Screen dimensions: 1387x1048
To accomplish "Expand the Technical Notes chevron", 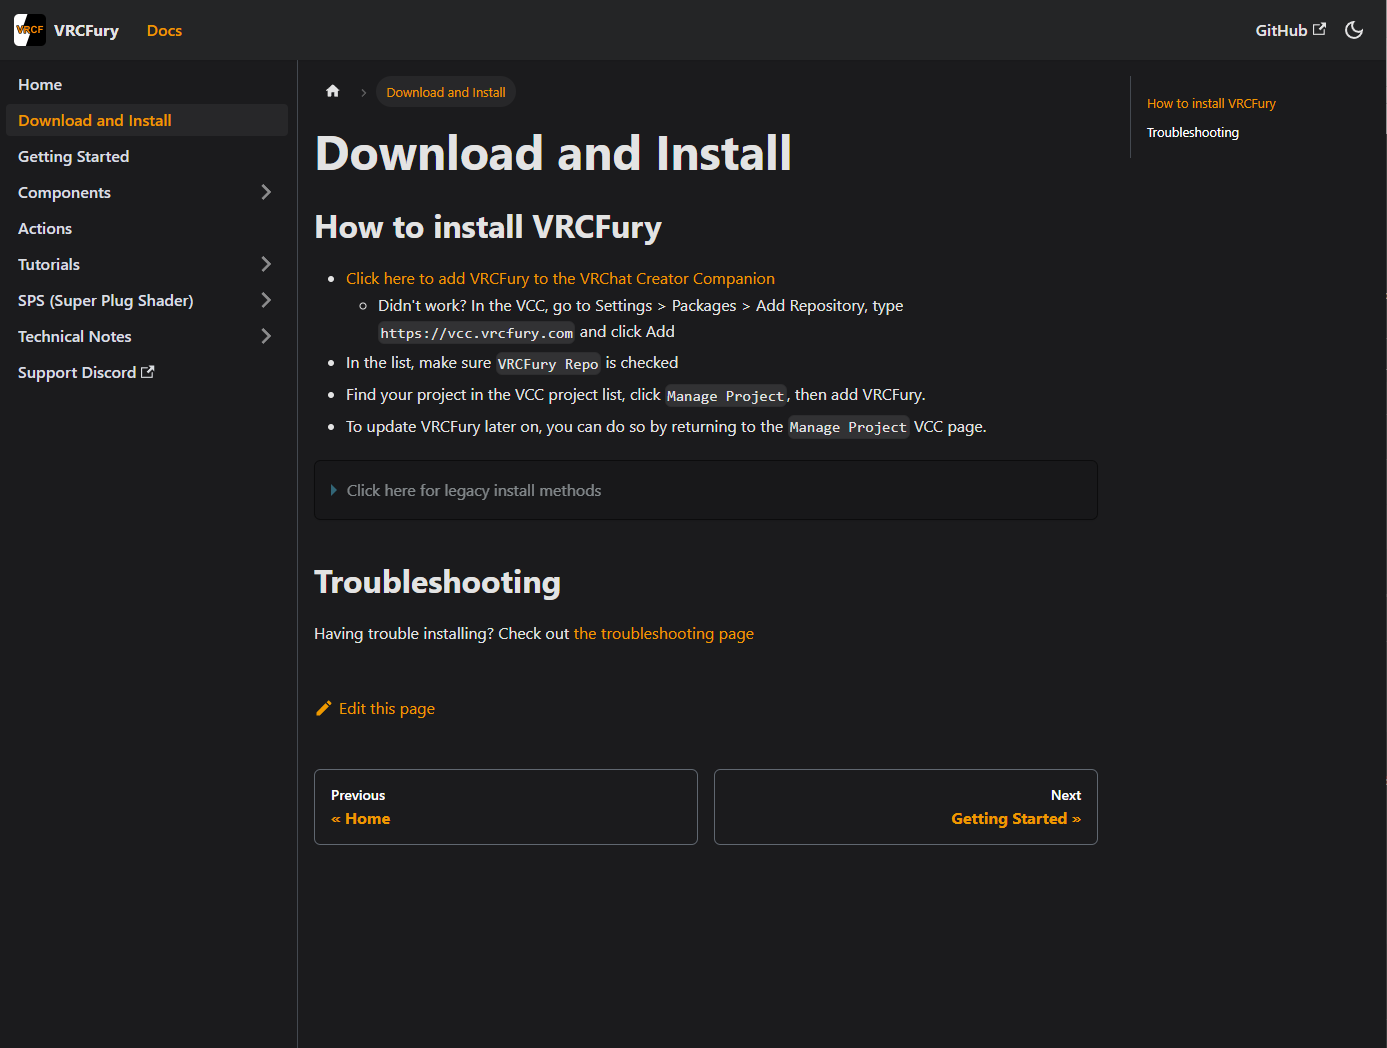I will (266, 336).
